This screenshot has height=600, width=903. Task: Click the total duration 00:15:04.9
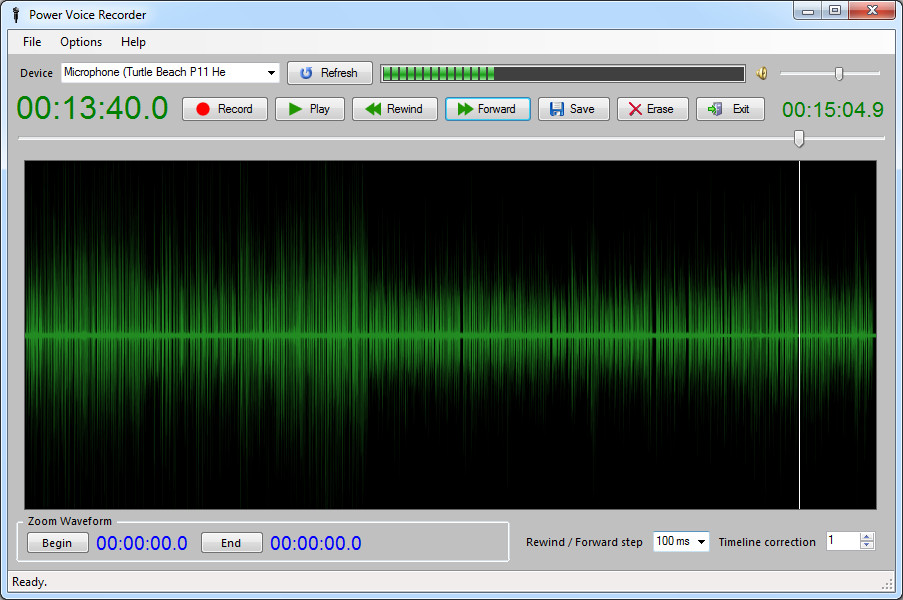[833, 109]
